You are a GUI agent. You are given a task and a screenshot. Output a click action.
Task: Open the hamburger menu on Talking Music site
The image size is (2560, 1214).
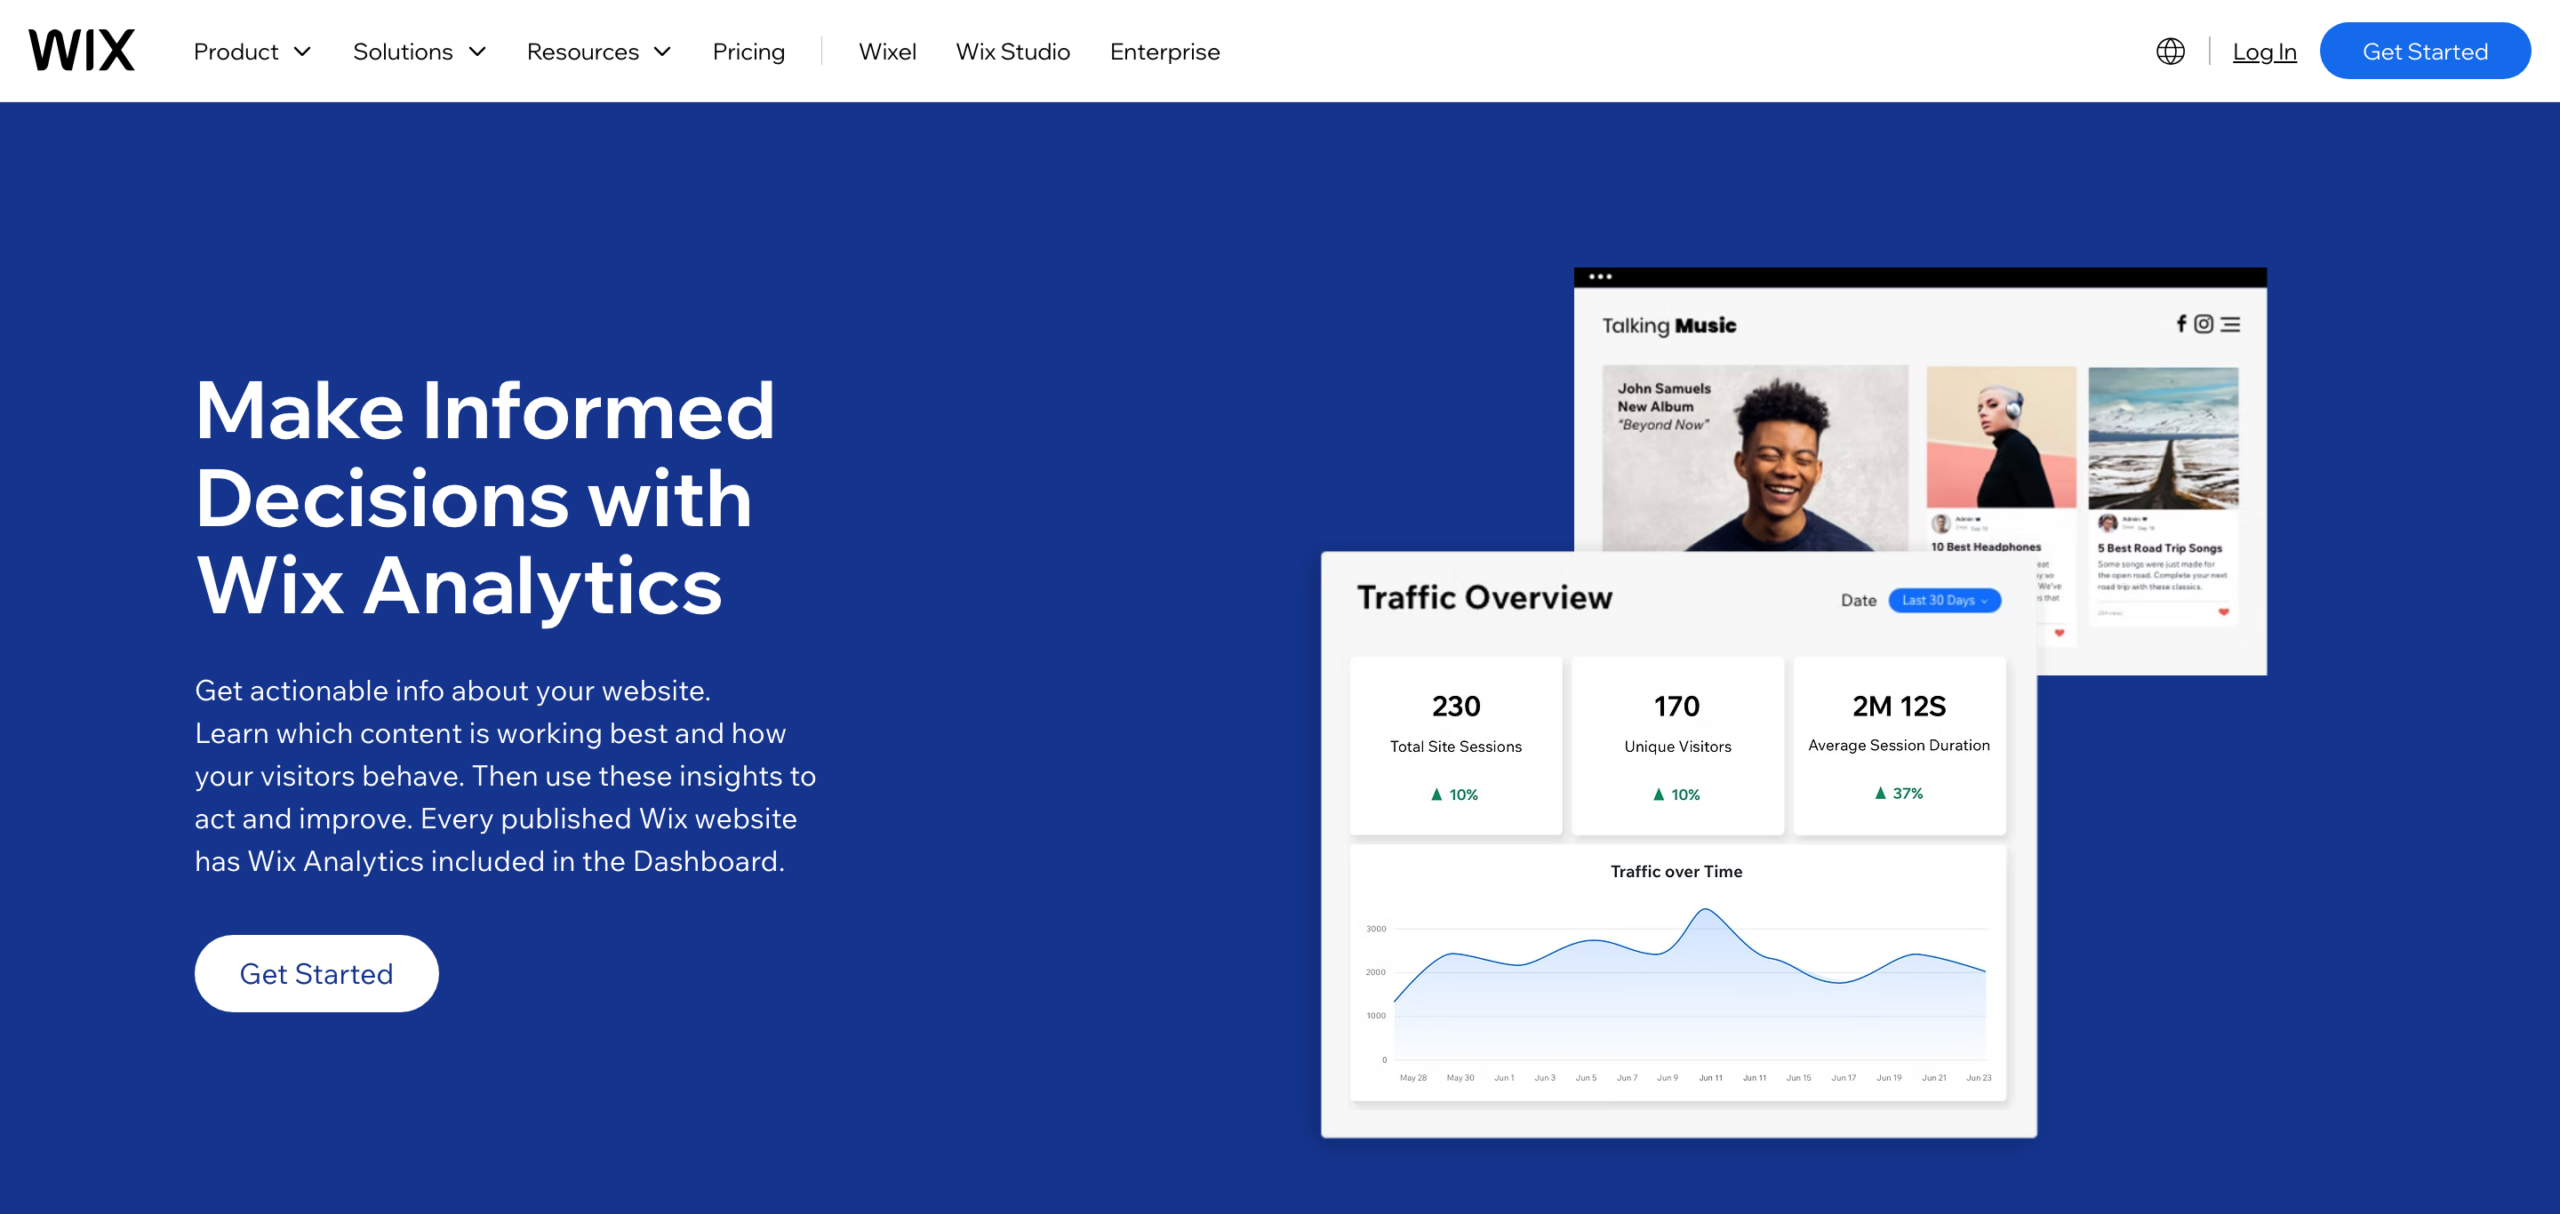(2231, 324)
